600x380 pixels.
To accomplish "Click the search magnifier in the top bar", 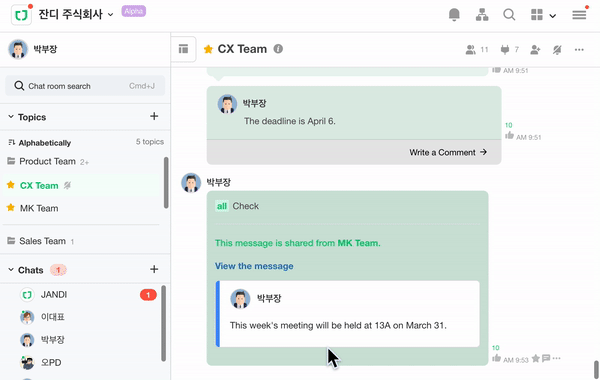I will [509, 15].
